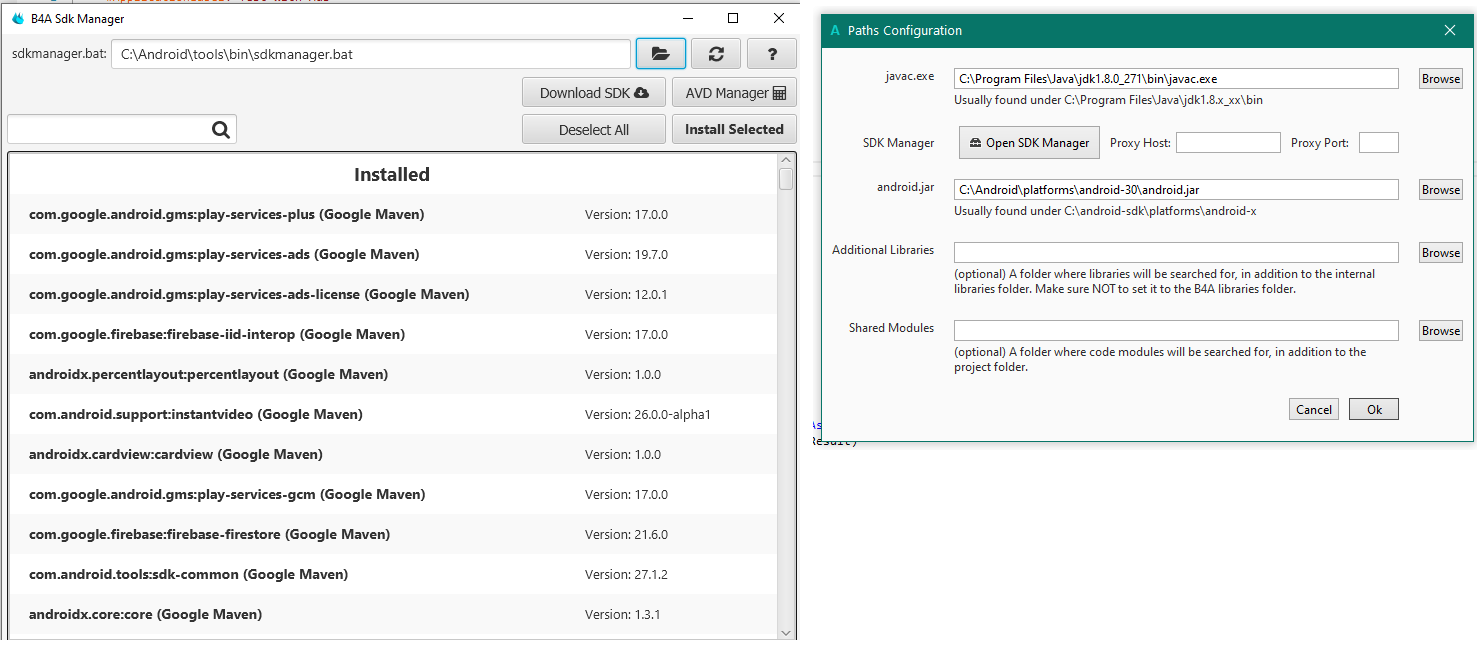Click the scrollbar down arrow in package list
Image resolution: width=1477 pixels, height=648 pixels.
click(x=786, y=632)
